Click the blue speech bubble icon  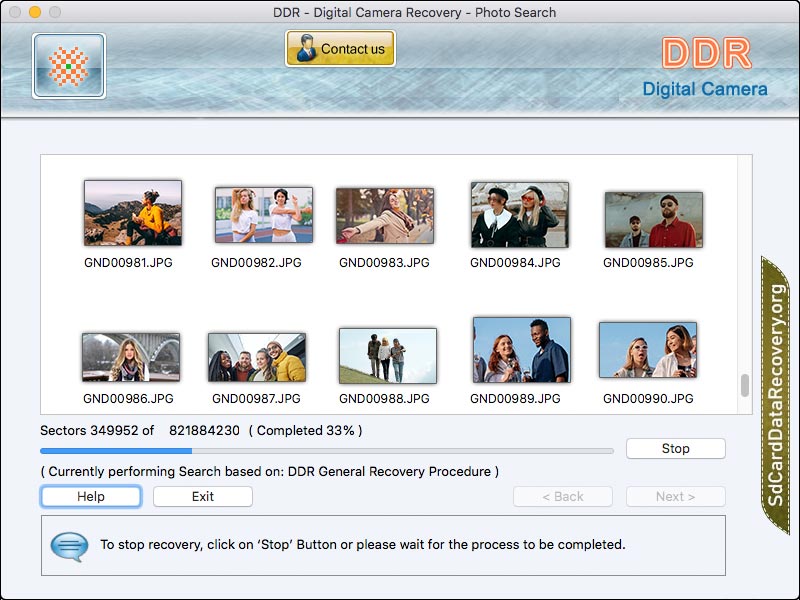66,545
